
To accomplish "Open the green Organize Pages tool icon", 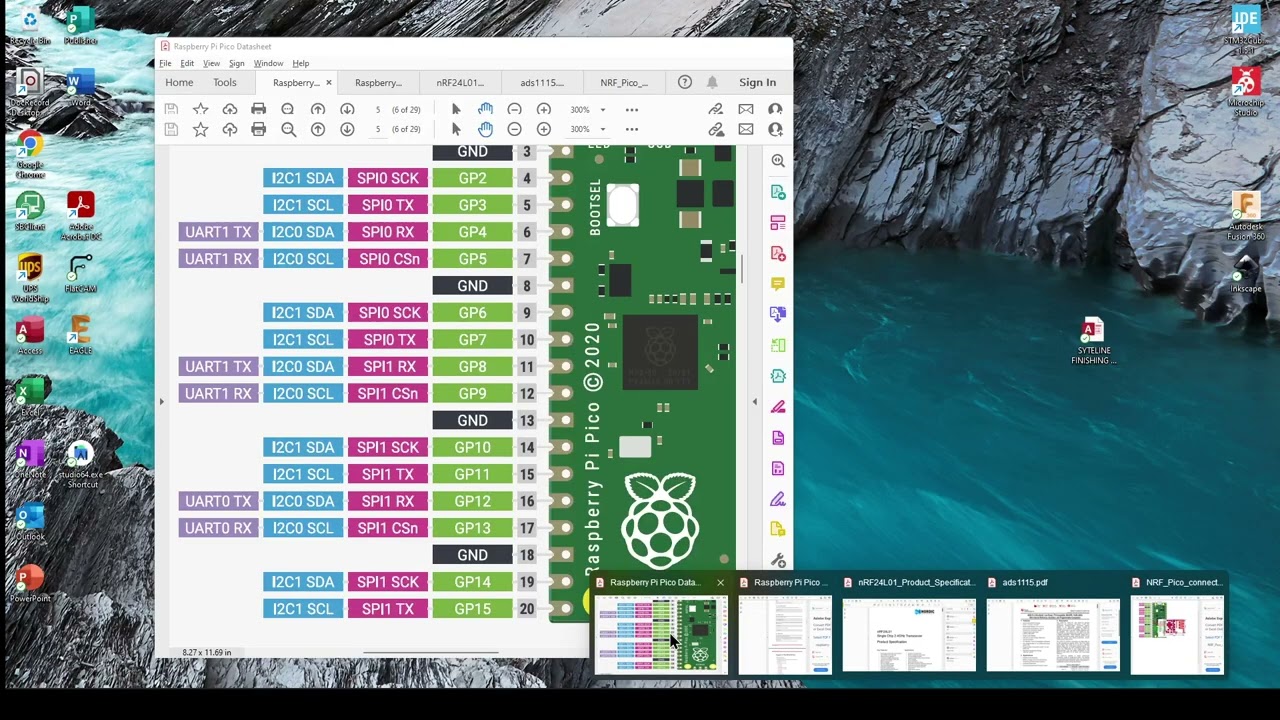I will [x=778, y=345].
